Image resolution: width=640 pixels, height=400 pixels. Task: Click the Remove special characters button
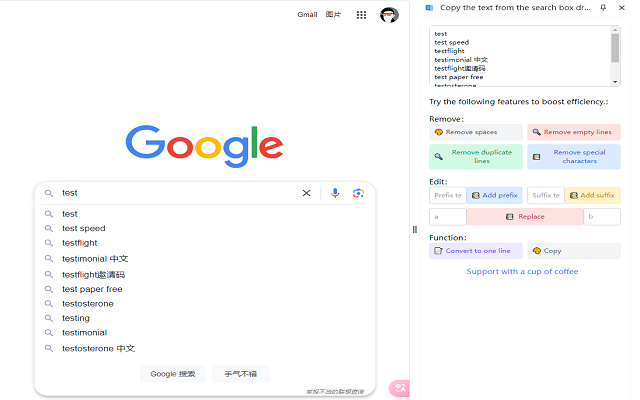(x=574, y=157)
